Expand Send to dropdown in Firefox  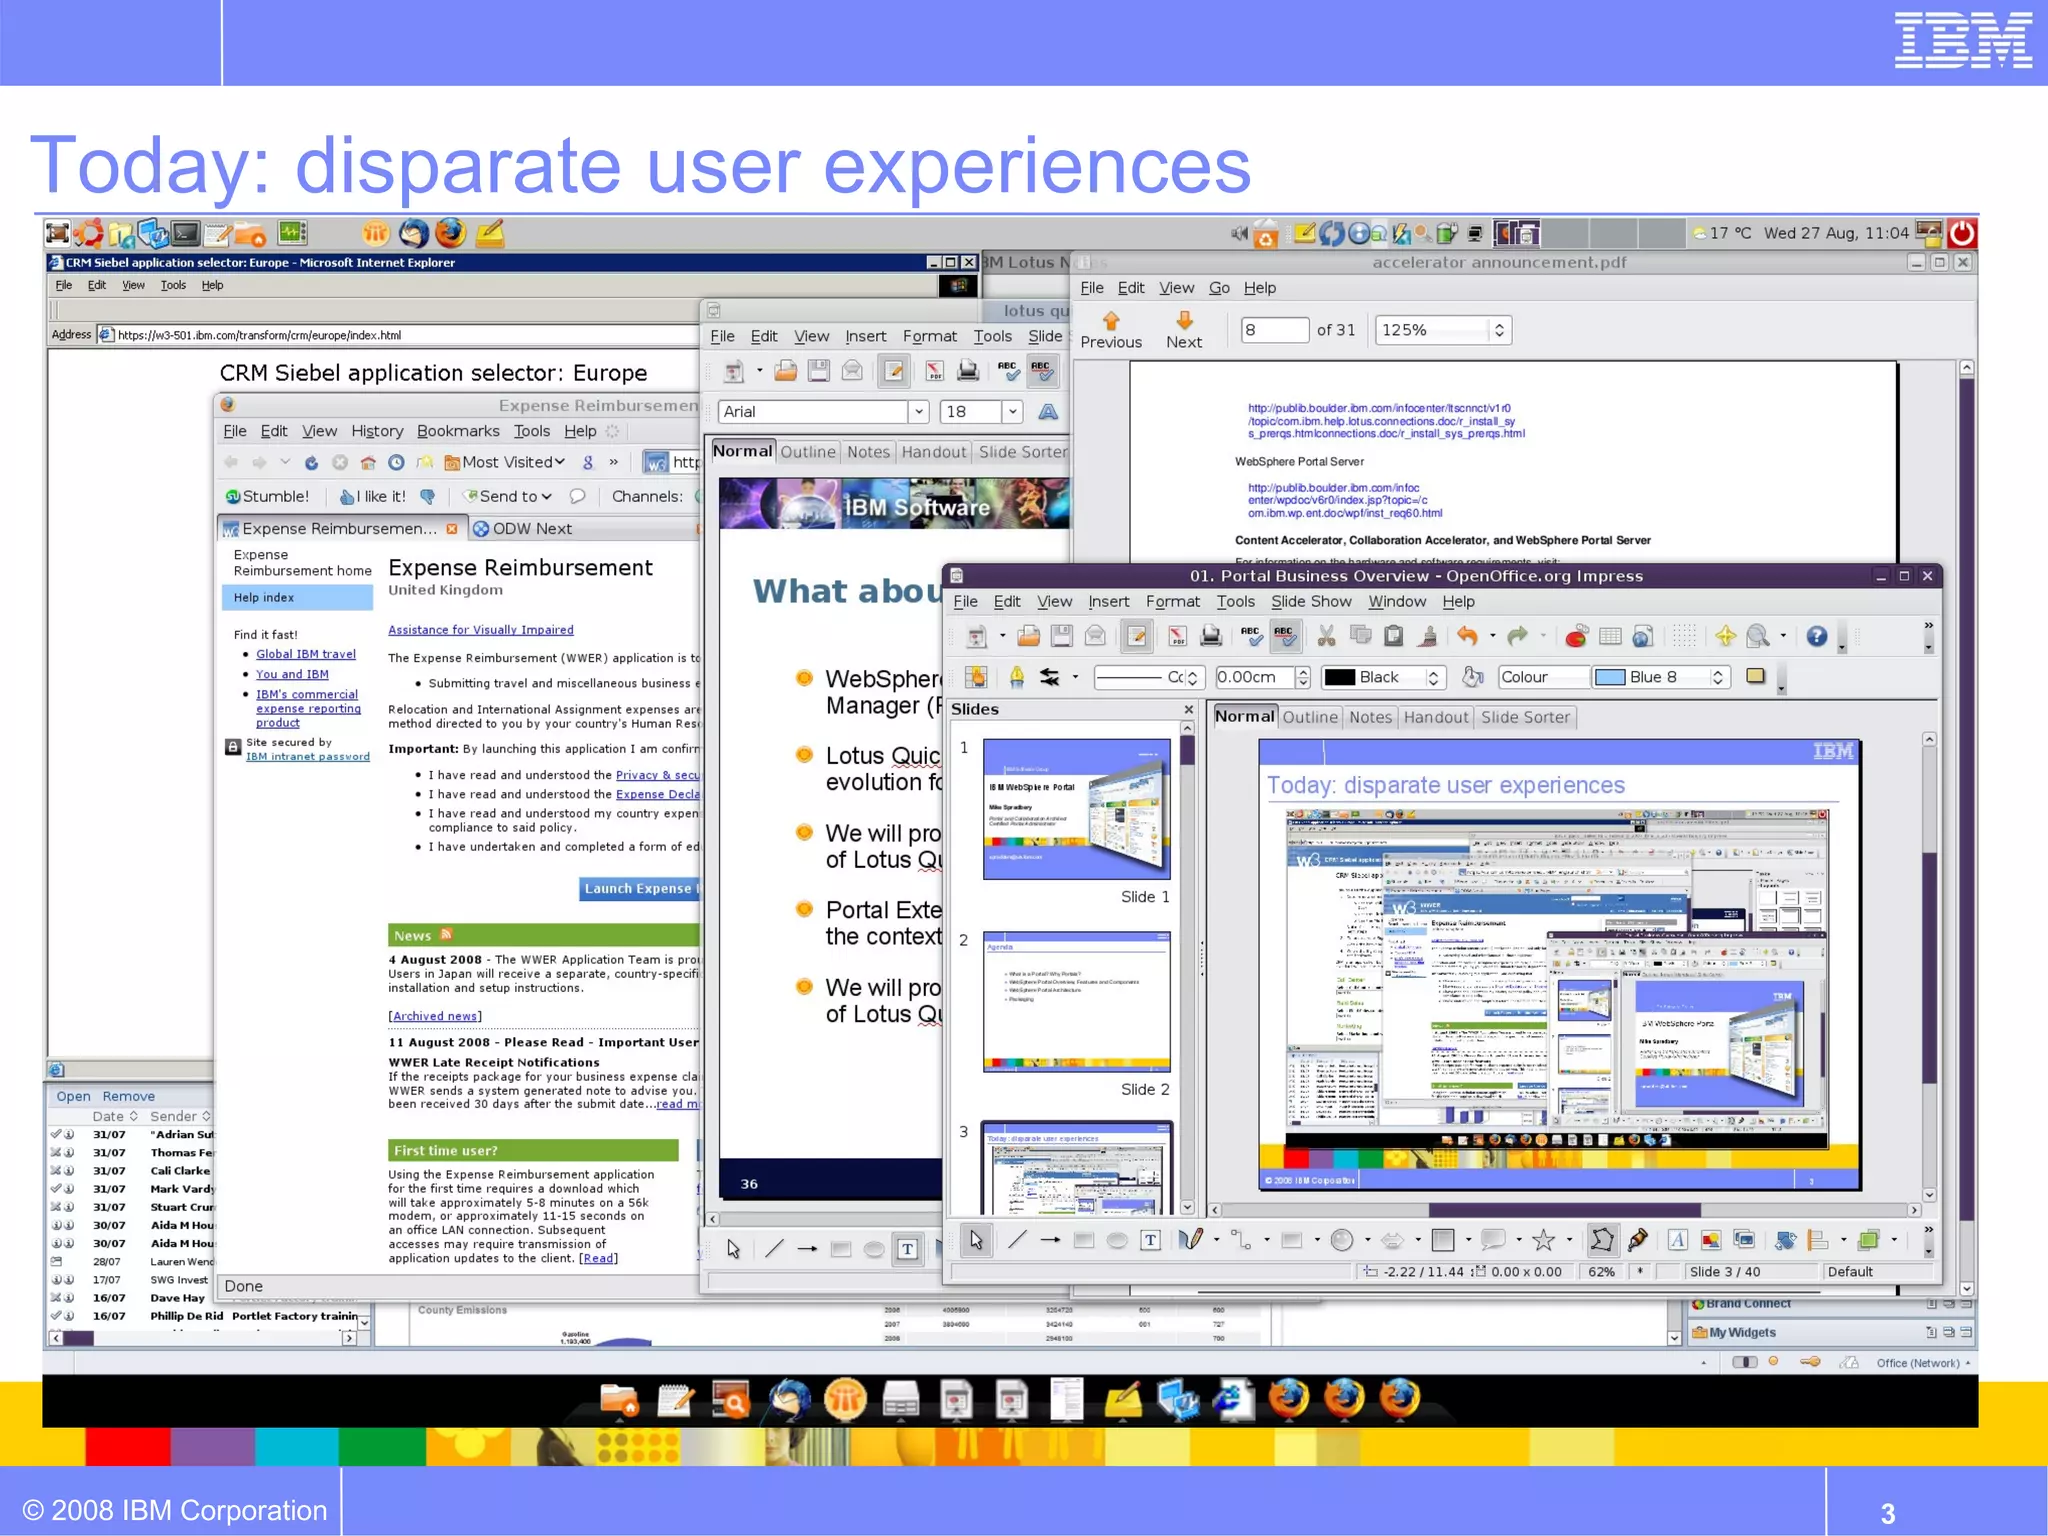[508, 496]
